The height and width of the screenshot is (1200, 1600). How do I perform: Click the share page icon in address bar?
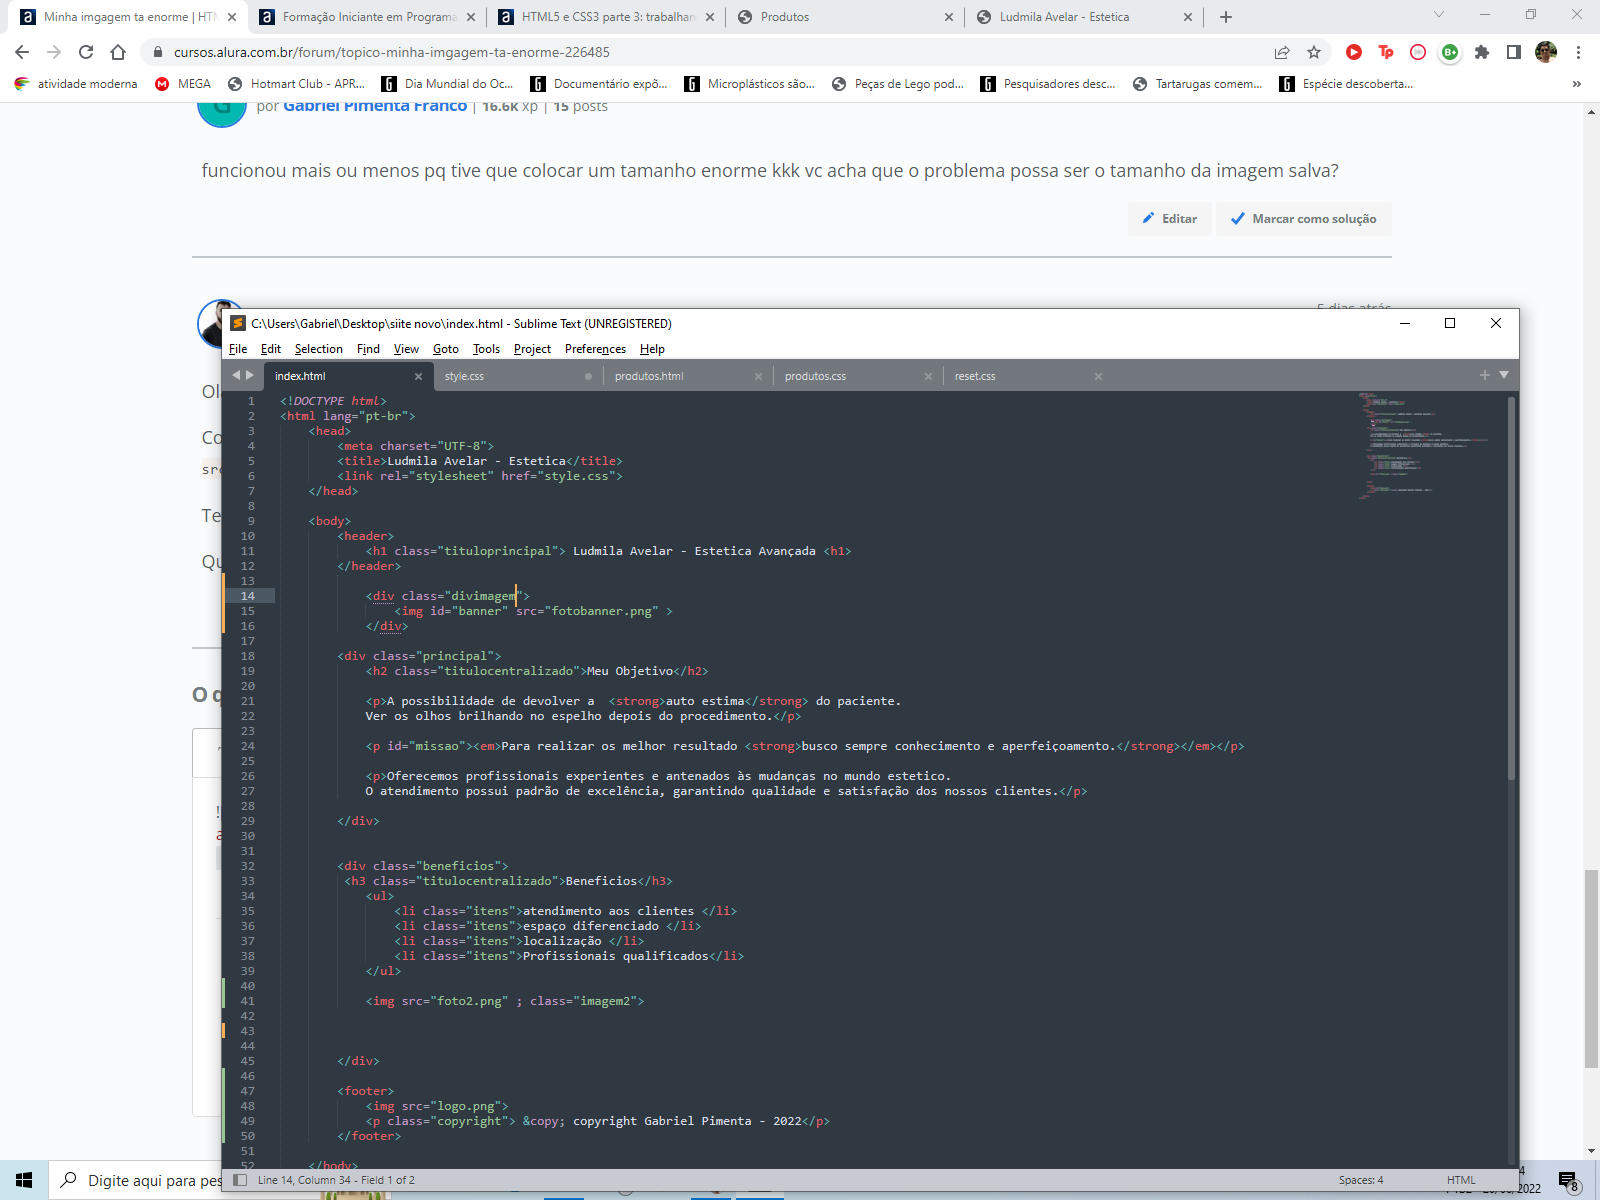(x=1282, y=52)
